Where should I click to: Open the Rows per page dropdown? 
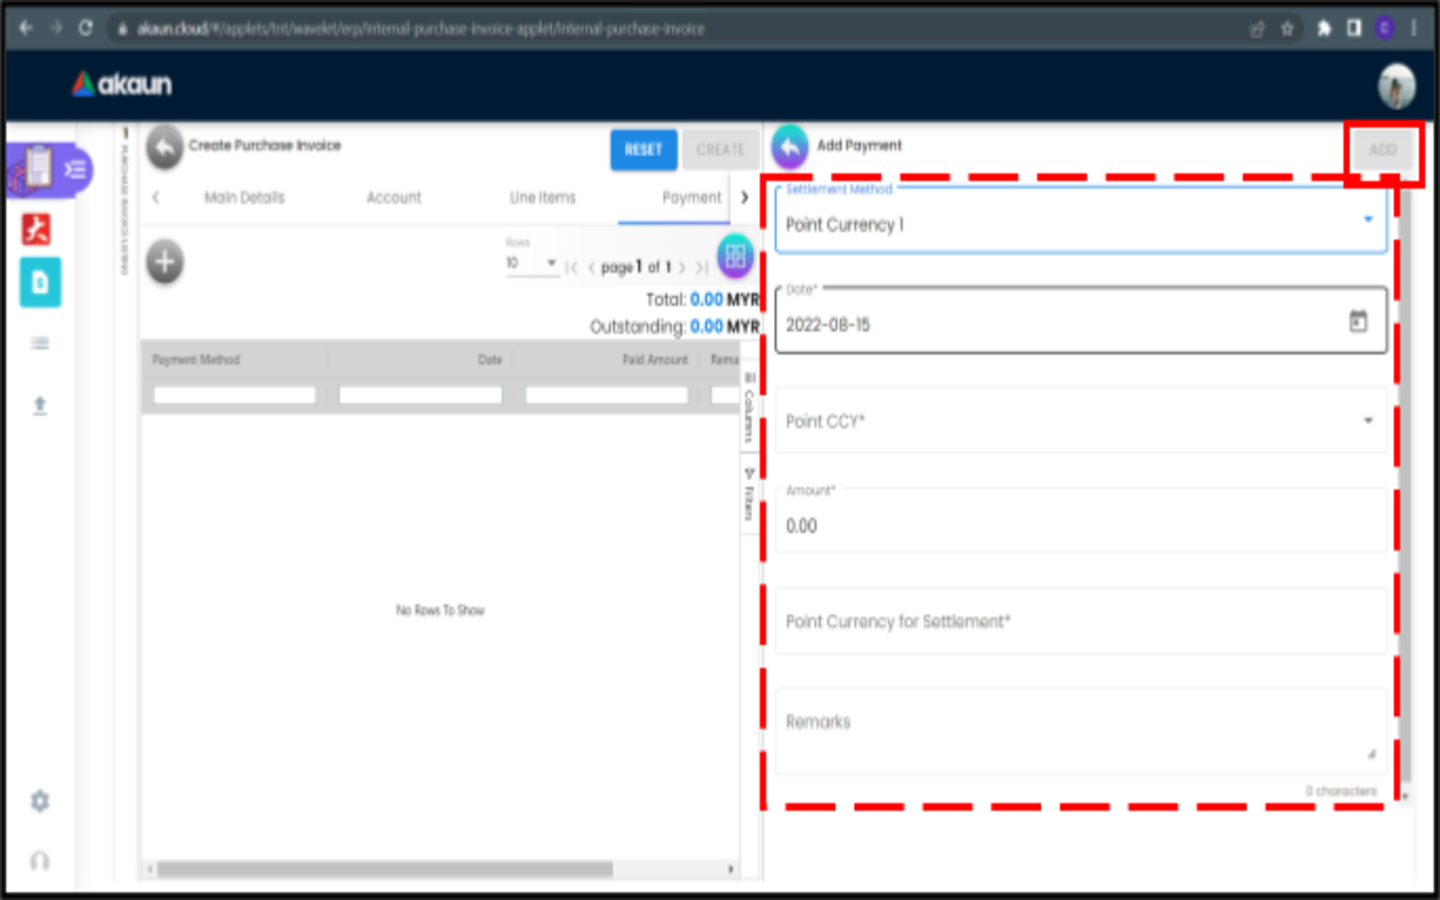click(x=531, y=263)
